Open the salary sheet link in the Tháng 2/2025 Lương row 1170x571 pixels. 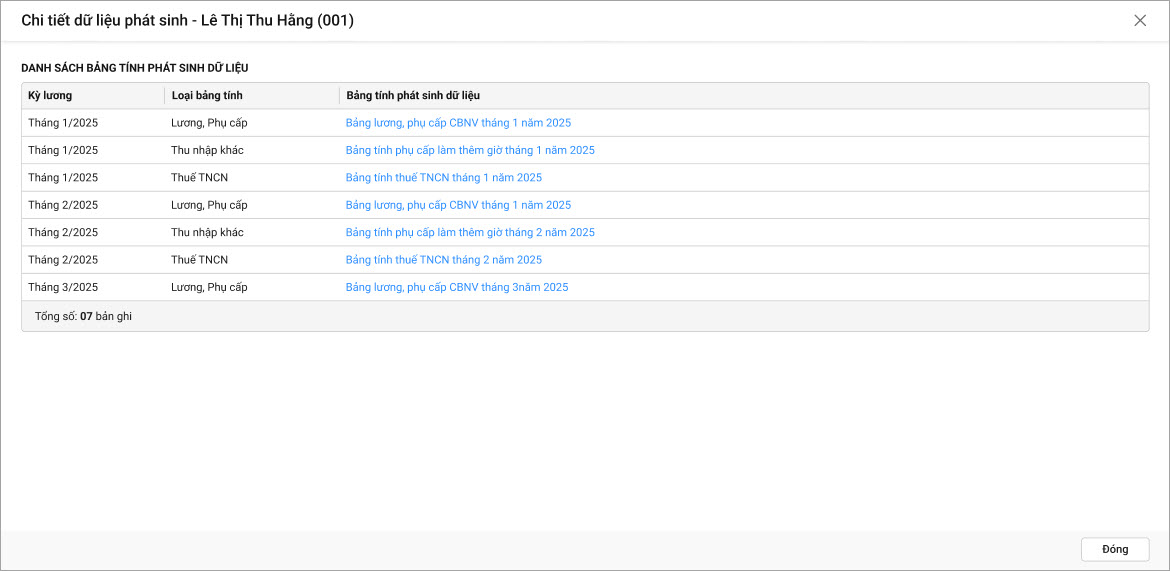click(x=458, y=205)
